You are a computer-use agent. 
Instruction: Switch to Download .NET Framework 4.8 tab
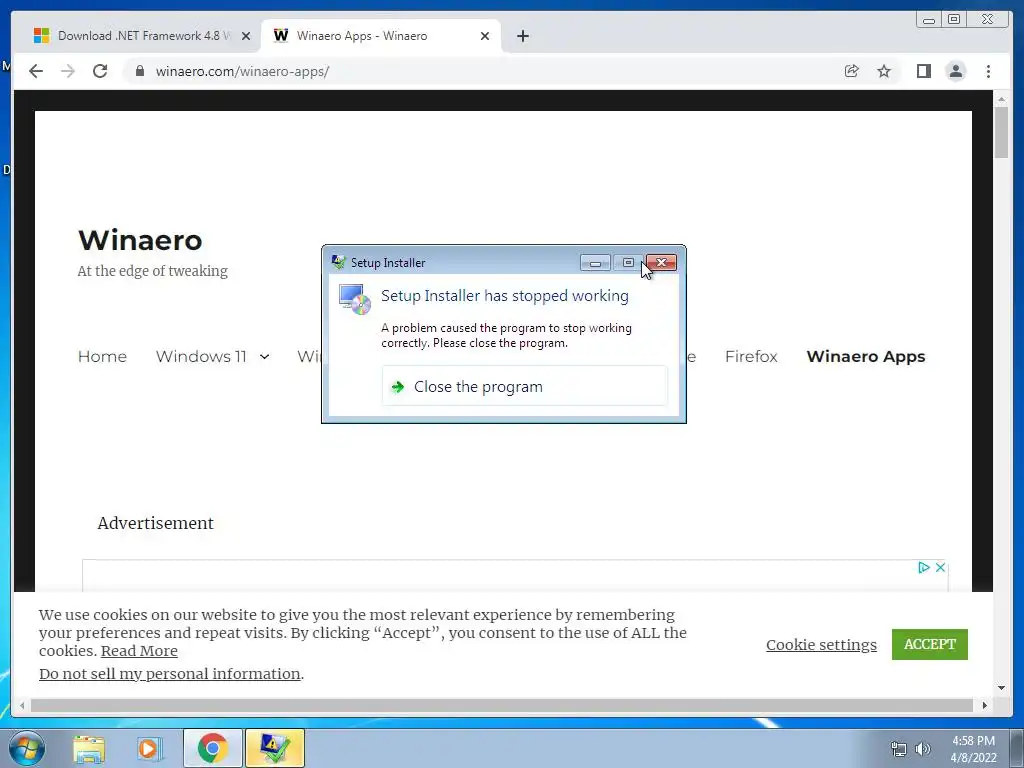138,36
